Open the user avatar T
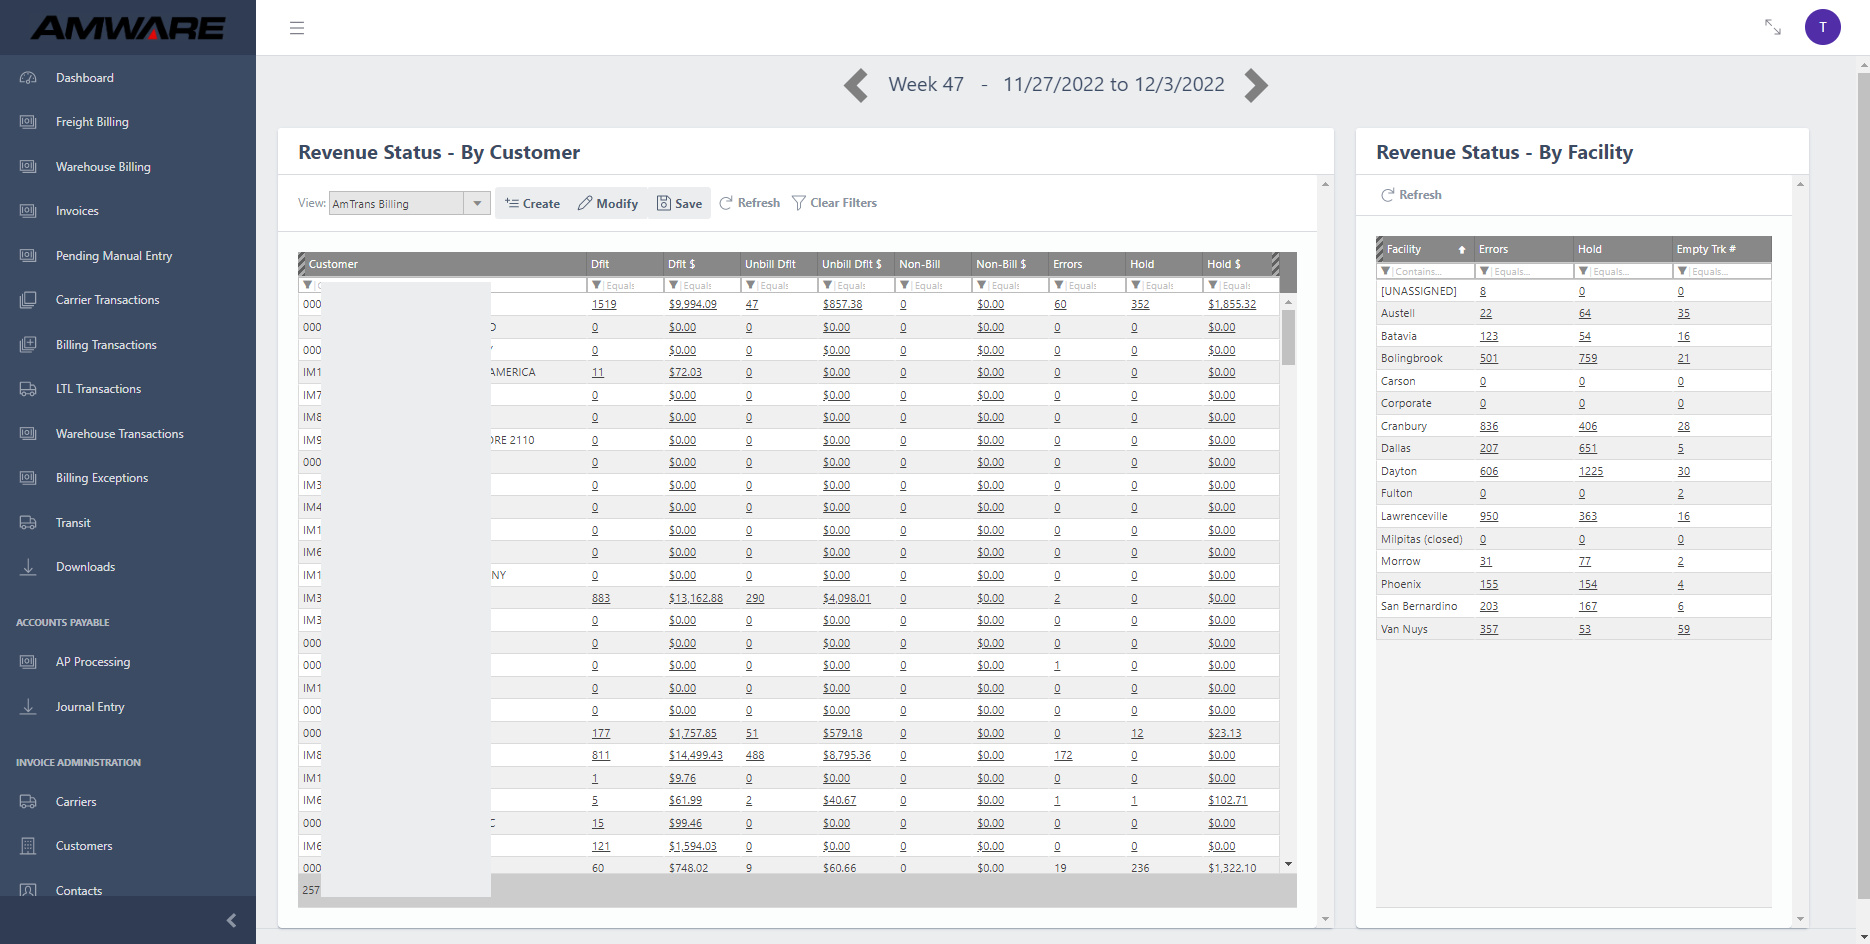This screenshot has width=1870, height=944. pyautogui.click(x=1823, y=27)
